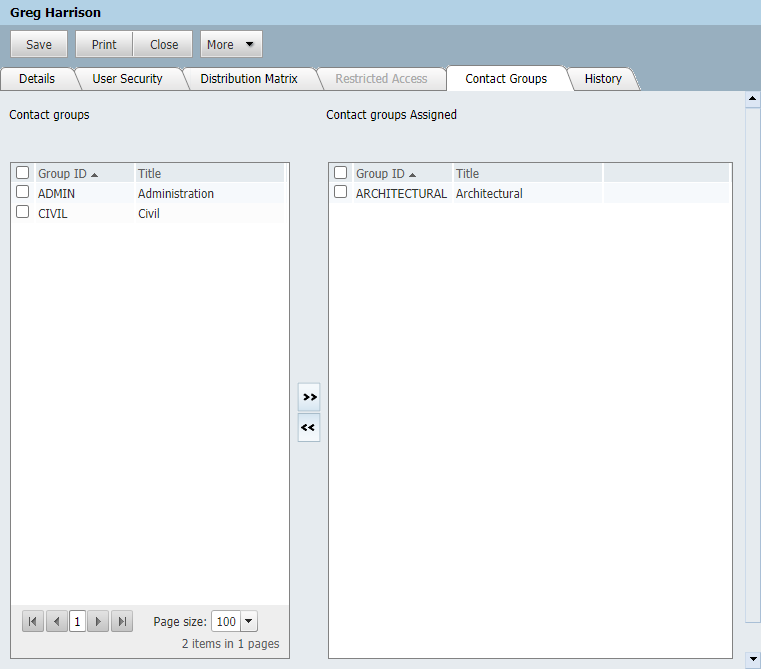The image size is (761, 669).
Task: Go to first page of contact groups
Action: pyautogui.click(x=33, y=621)
